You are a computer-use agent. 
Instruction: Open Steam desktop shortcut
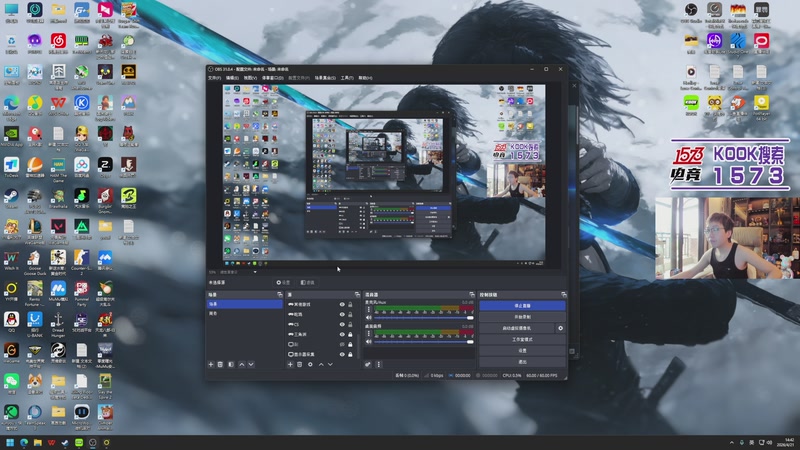[11, 198]
